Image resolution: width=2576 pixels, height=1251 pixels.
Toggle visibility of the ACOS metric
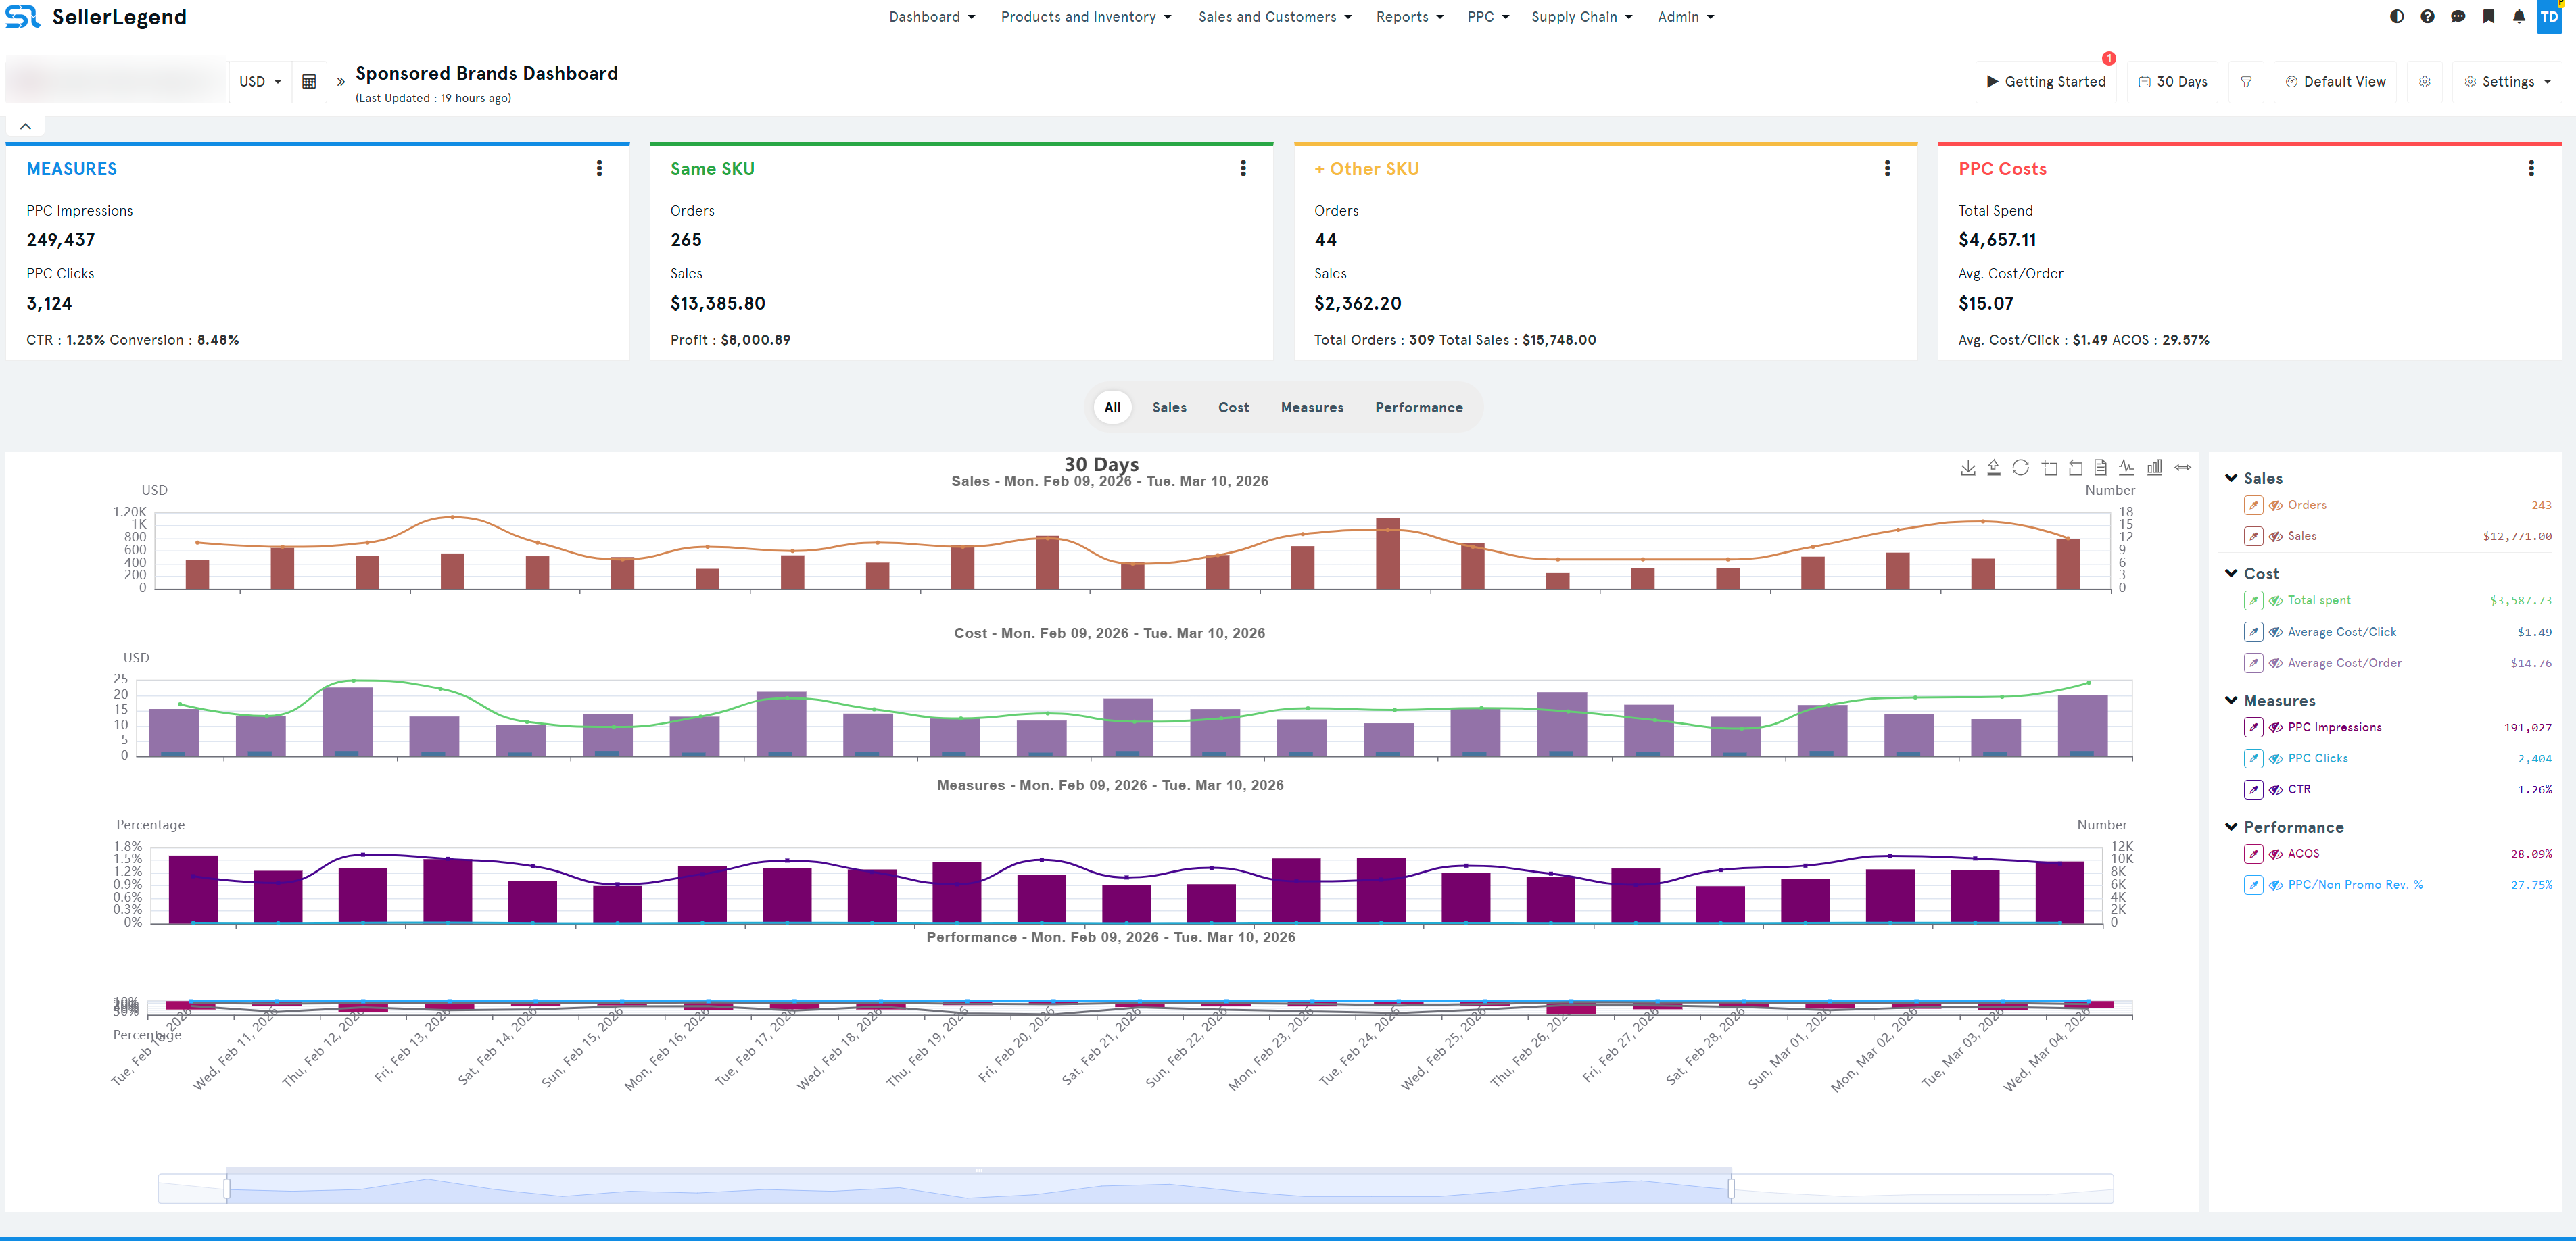coord(2277,853)
